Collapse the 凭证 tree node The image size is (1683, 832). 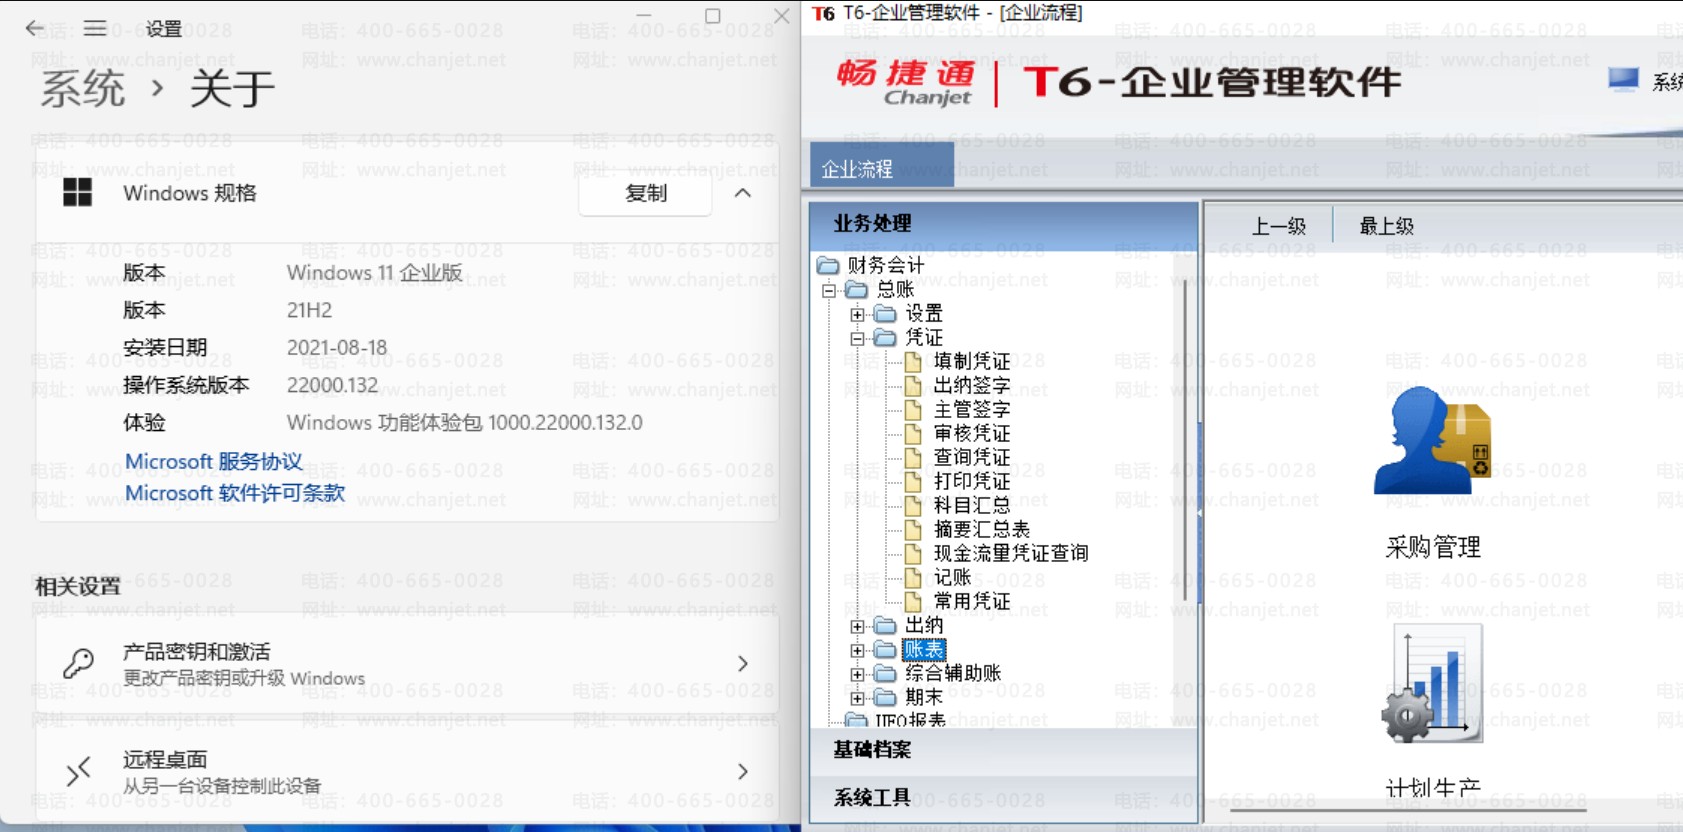857,338
